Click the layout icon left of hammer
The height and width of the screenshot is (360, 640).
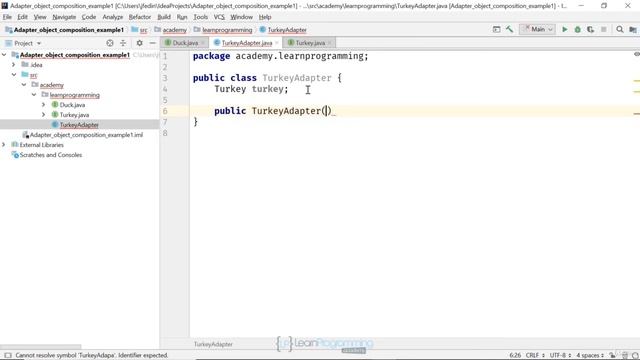[496, 29]
